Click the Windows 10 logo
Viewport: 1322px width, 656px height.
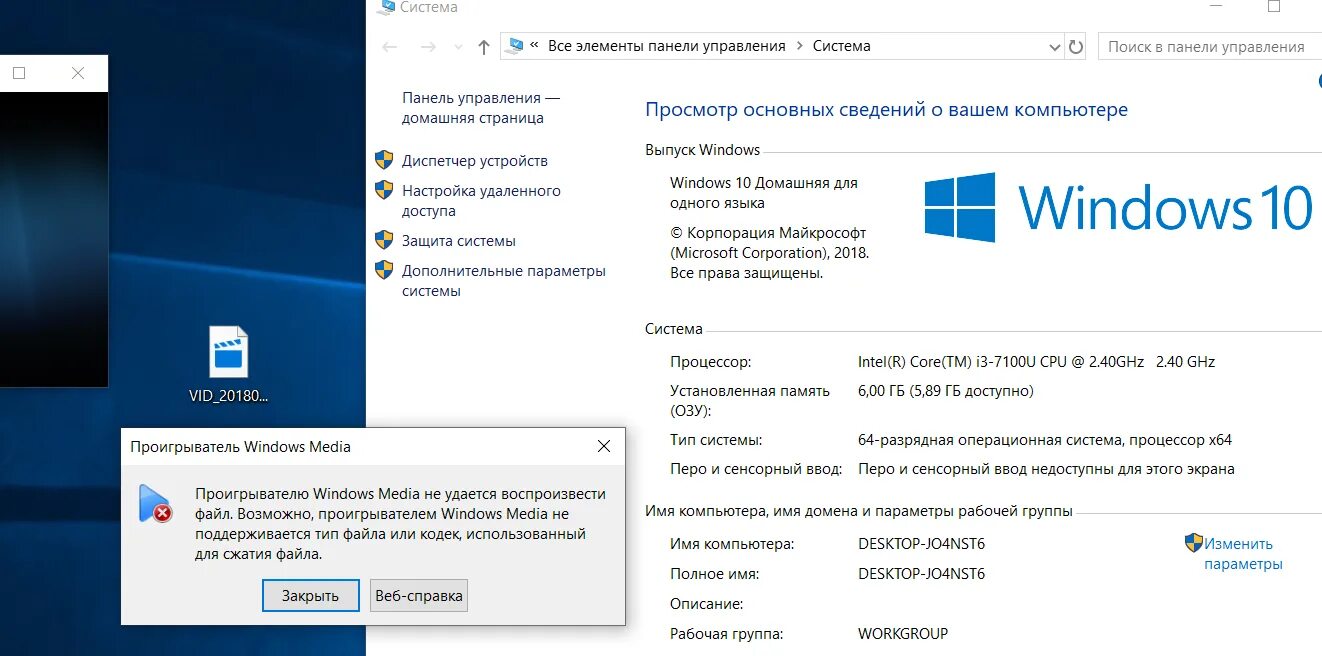[1118, 207]
